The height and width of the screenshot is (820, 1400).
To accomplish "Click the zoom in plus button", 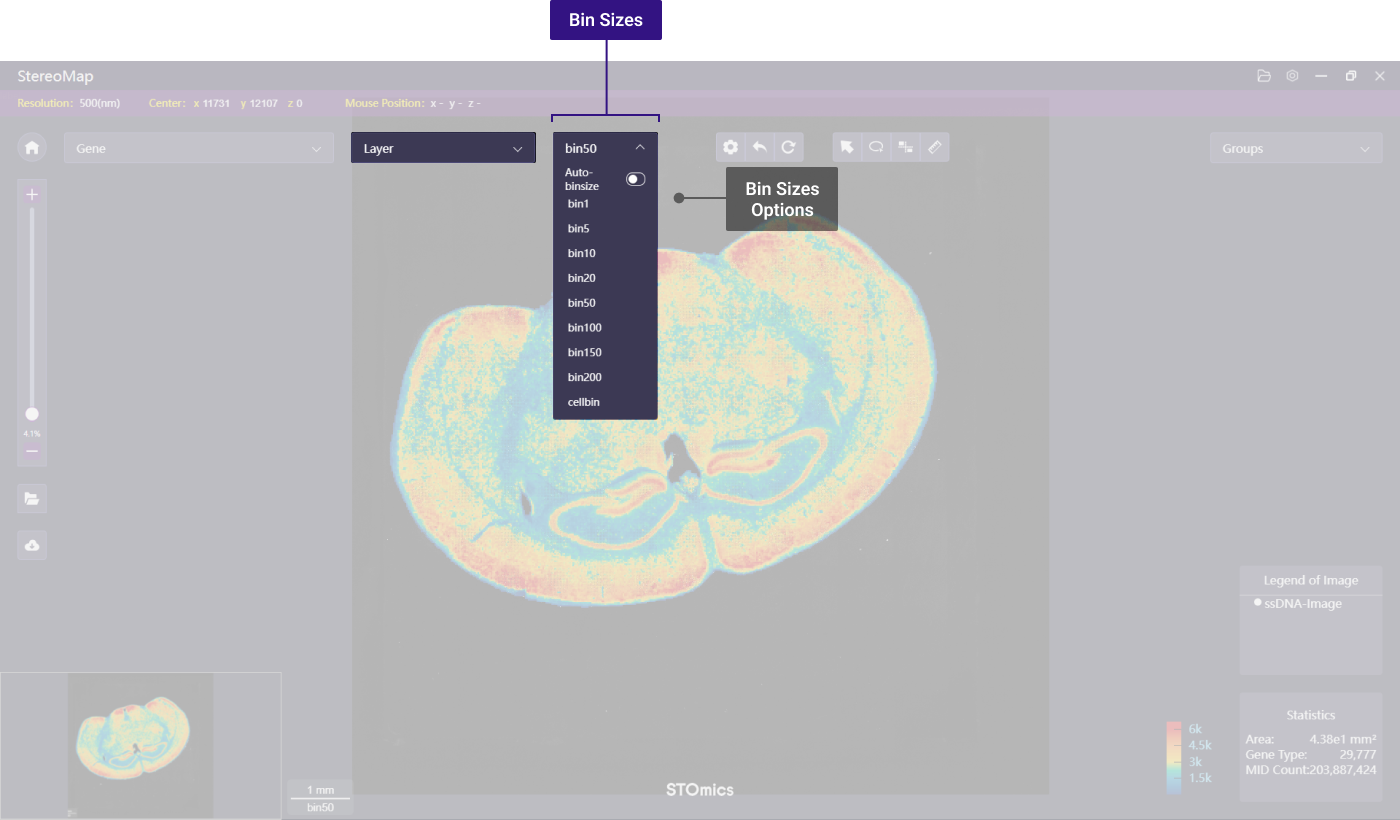I will [32, 195].
